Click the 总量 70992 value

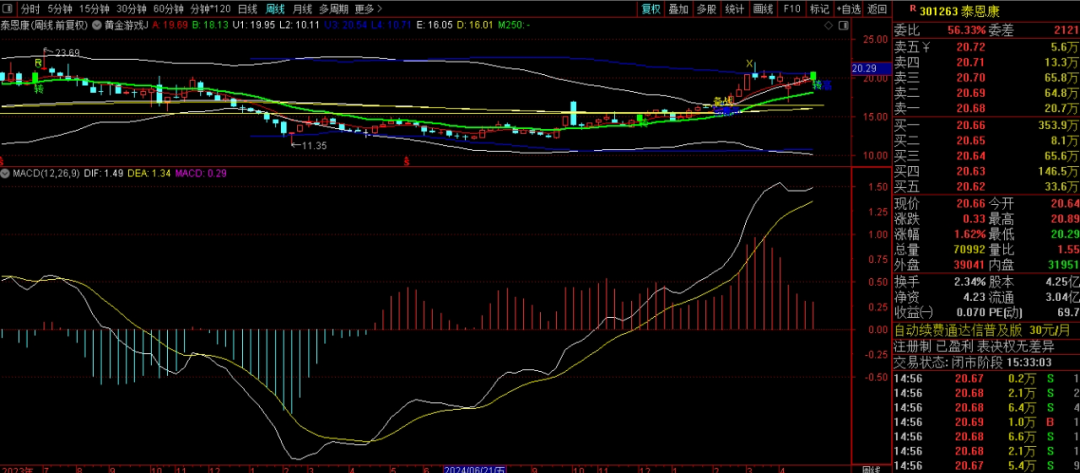(970, 249)
